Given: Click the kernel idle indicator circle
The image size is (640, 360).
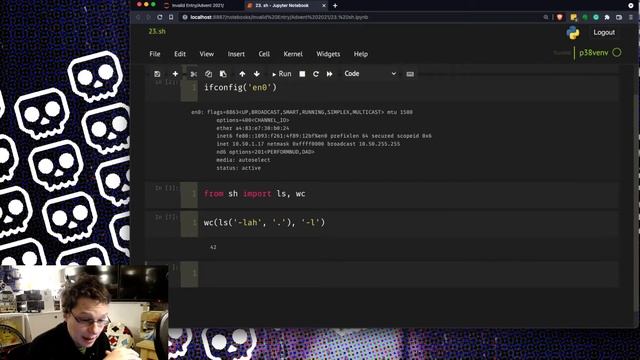Looking at the screenshot, I should (x=617, y=52).
